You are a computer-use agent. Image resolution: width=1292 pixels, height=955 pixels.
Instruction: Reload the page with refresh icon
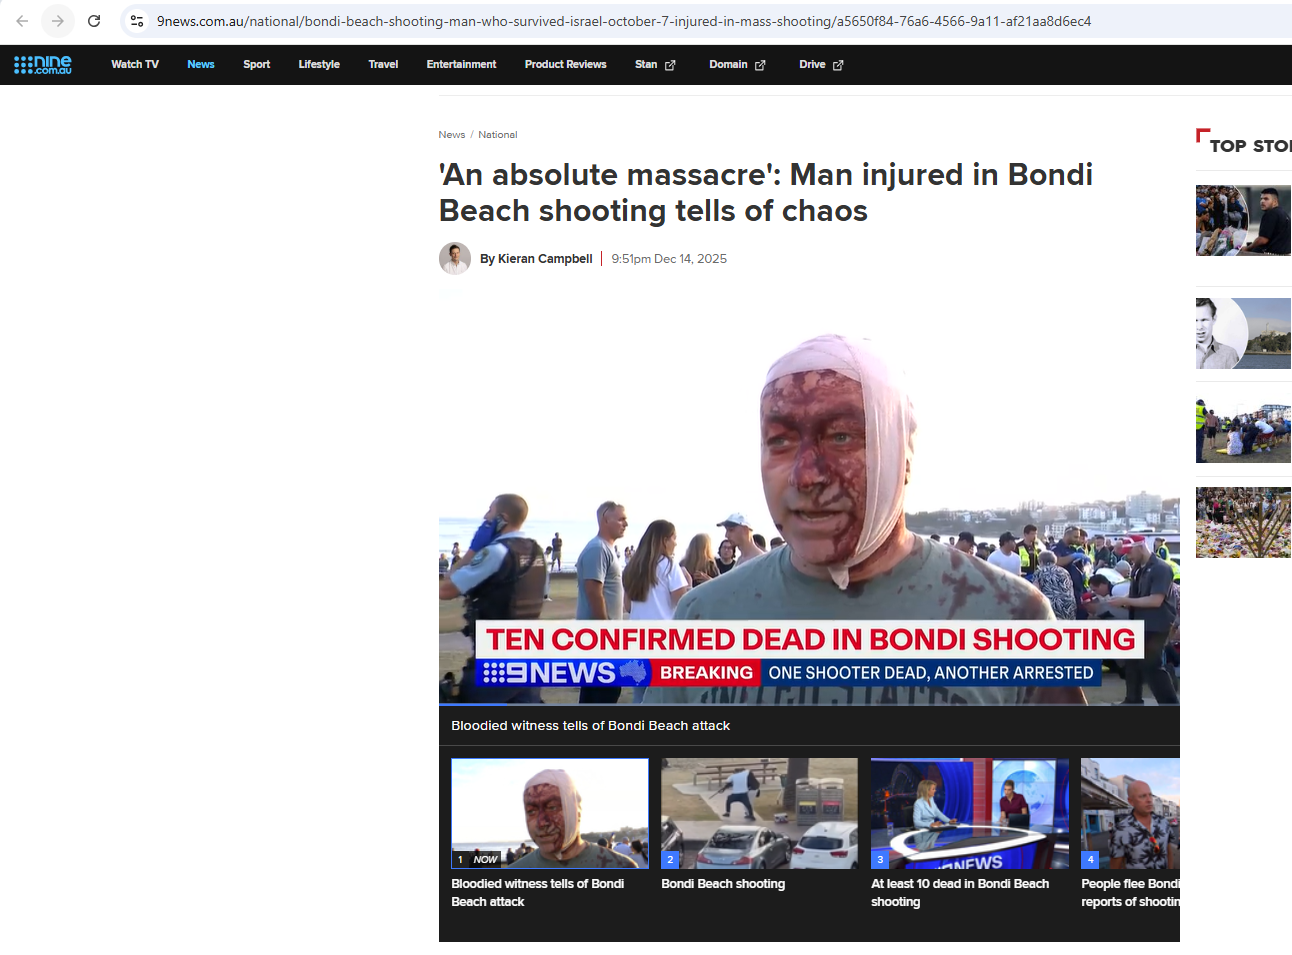(94, 21)
